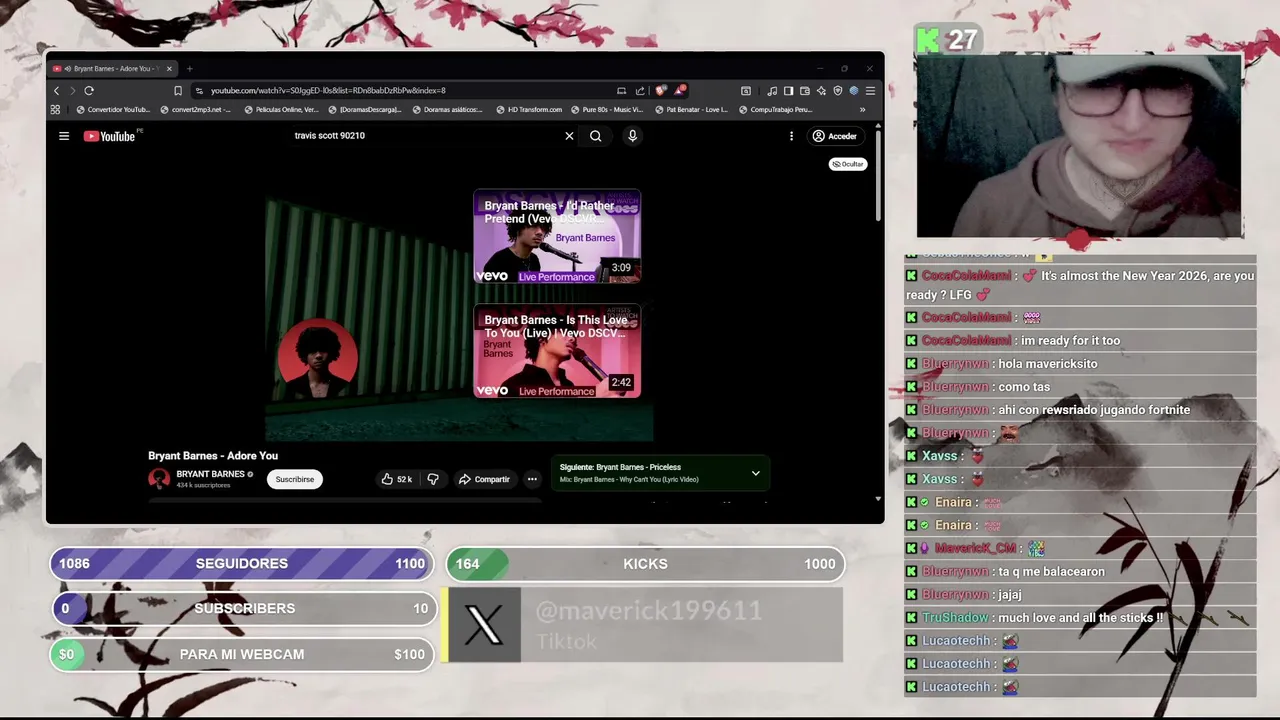Open the browser hamburger main menu

coord(870,90)
